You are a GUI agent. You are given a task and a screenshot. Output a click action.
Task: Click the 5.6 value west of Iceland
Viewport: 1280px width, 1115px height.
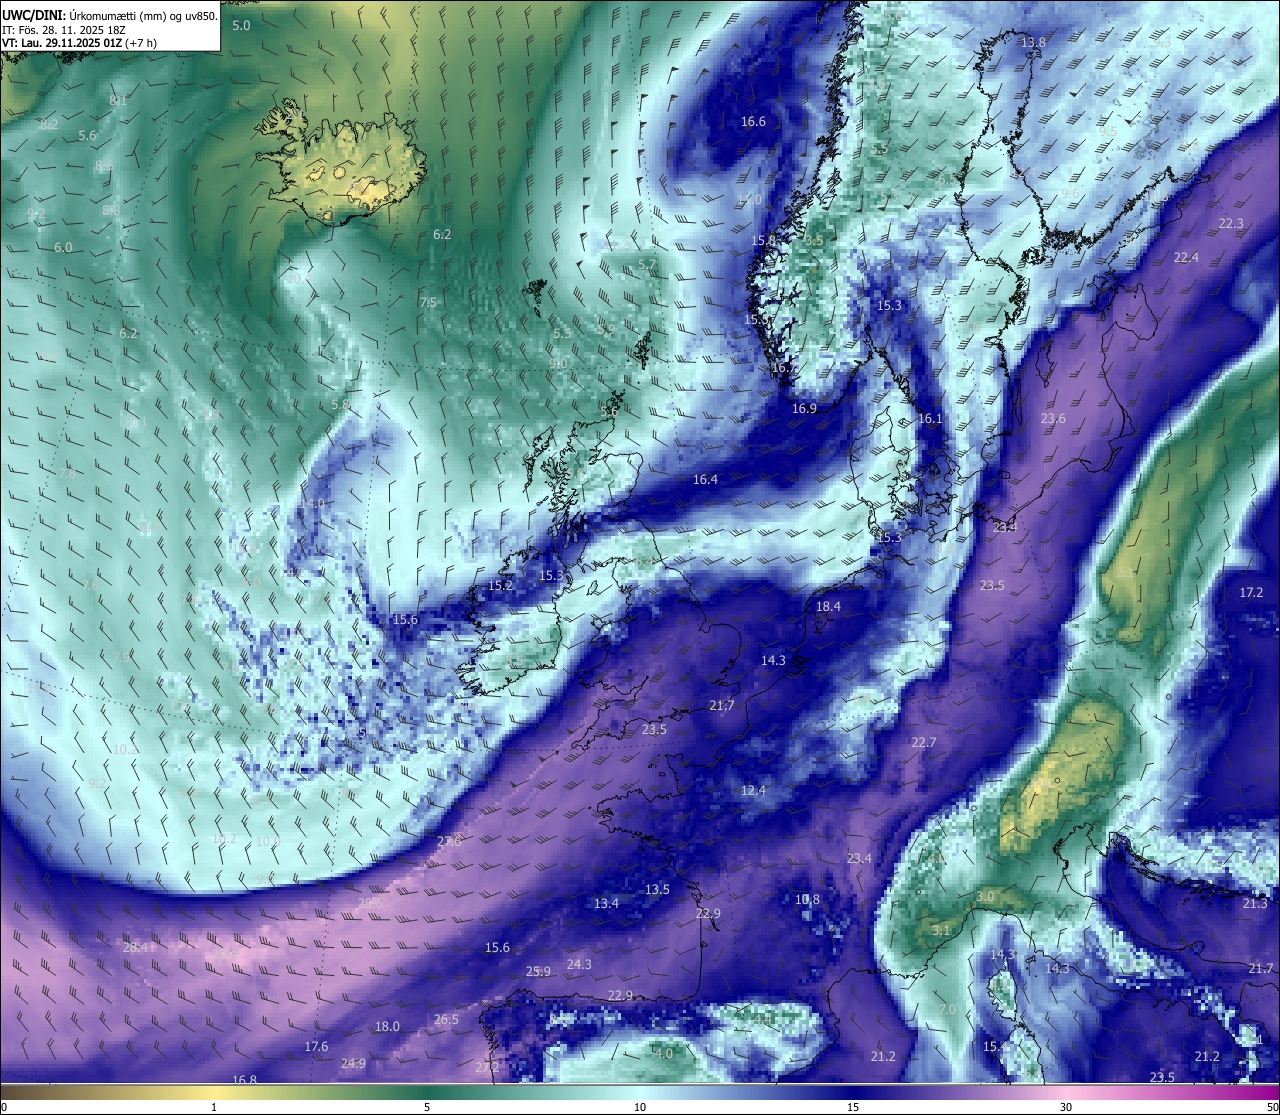tap(87, 136)
